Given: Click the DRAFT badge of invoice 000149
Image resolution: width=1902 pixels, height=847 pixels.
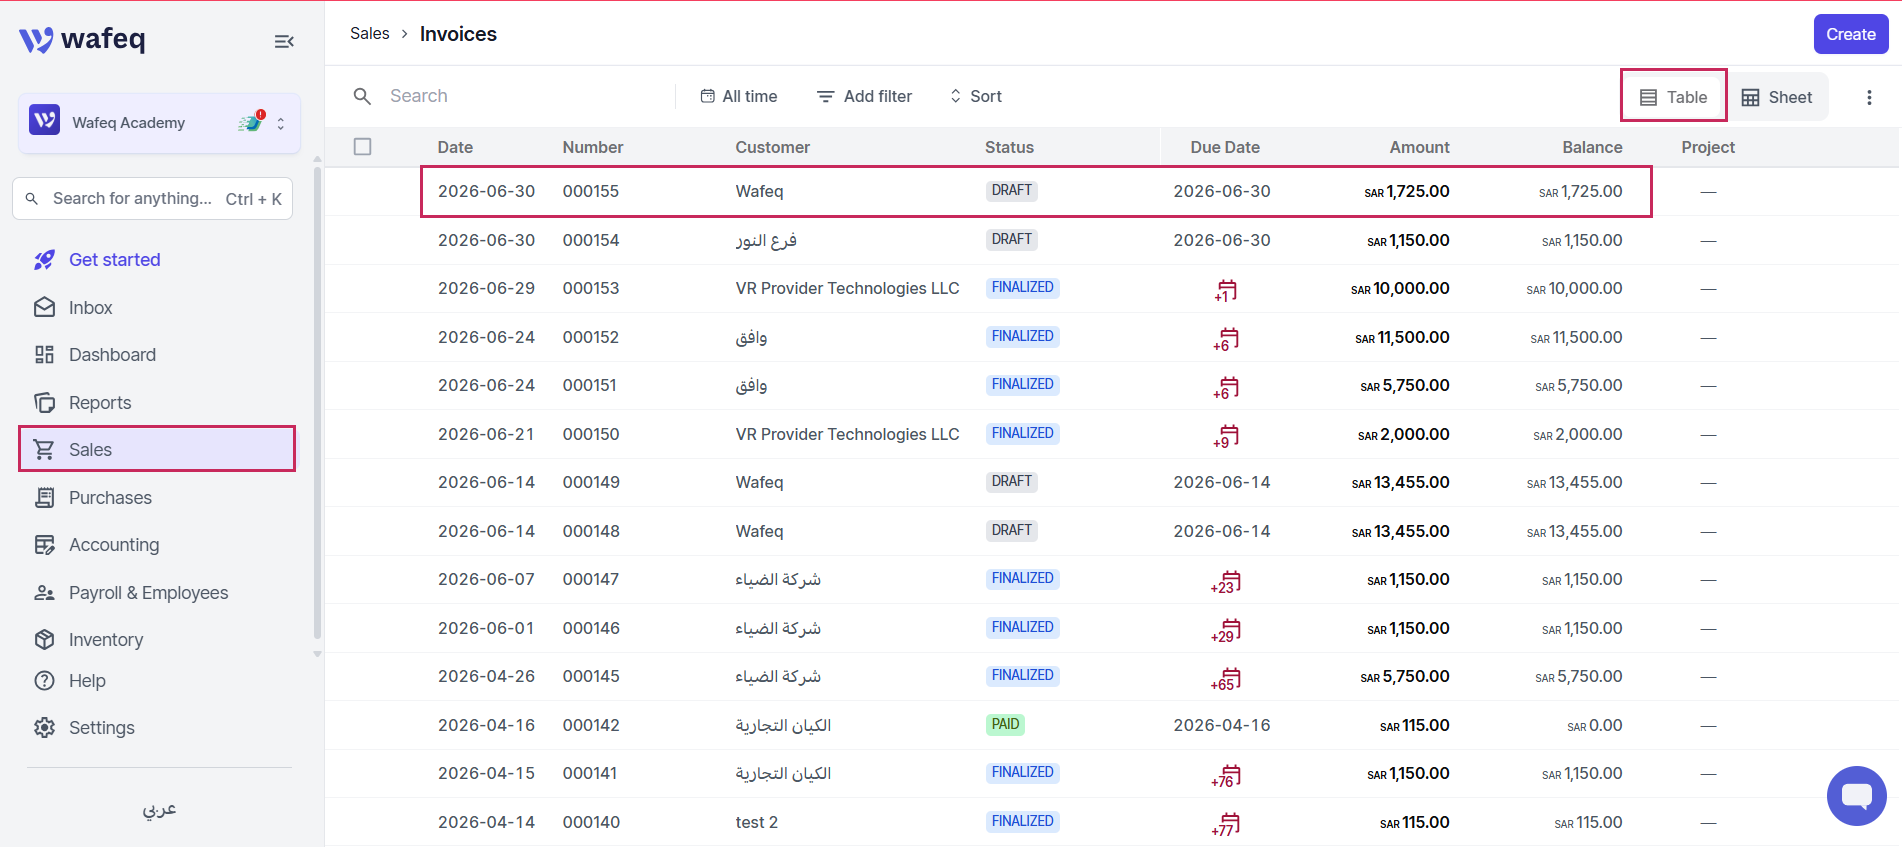Looking at the screenshot, I should pos(1011,481).
